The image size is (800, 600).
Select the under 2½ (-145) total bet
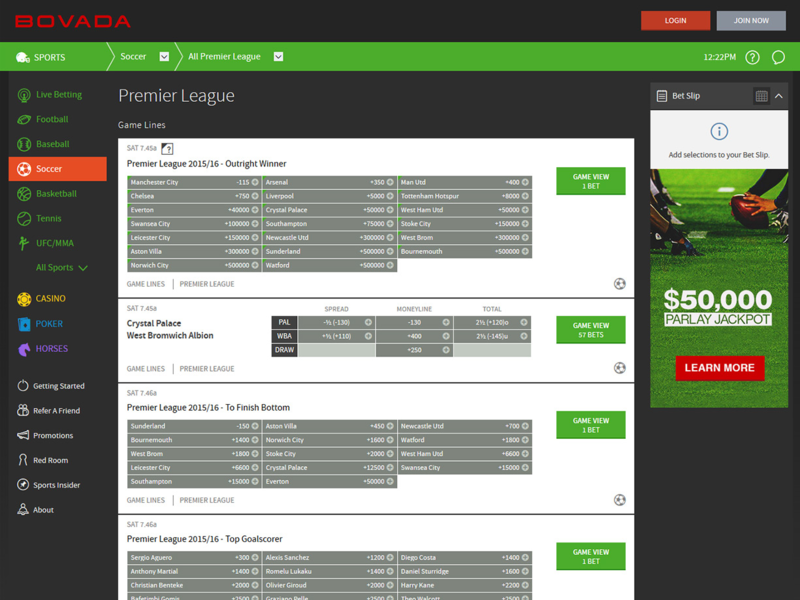[x=492, y=336]
